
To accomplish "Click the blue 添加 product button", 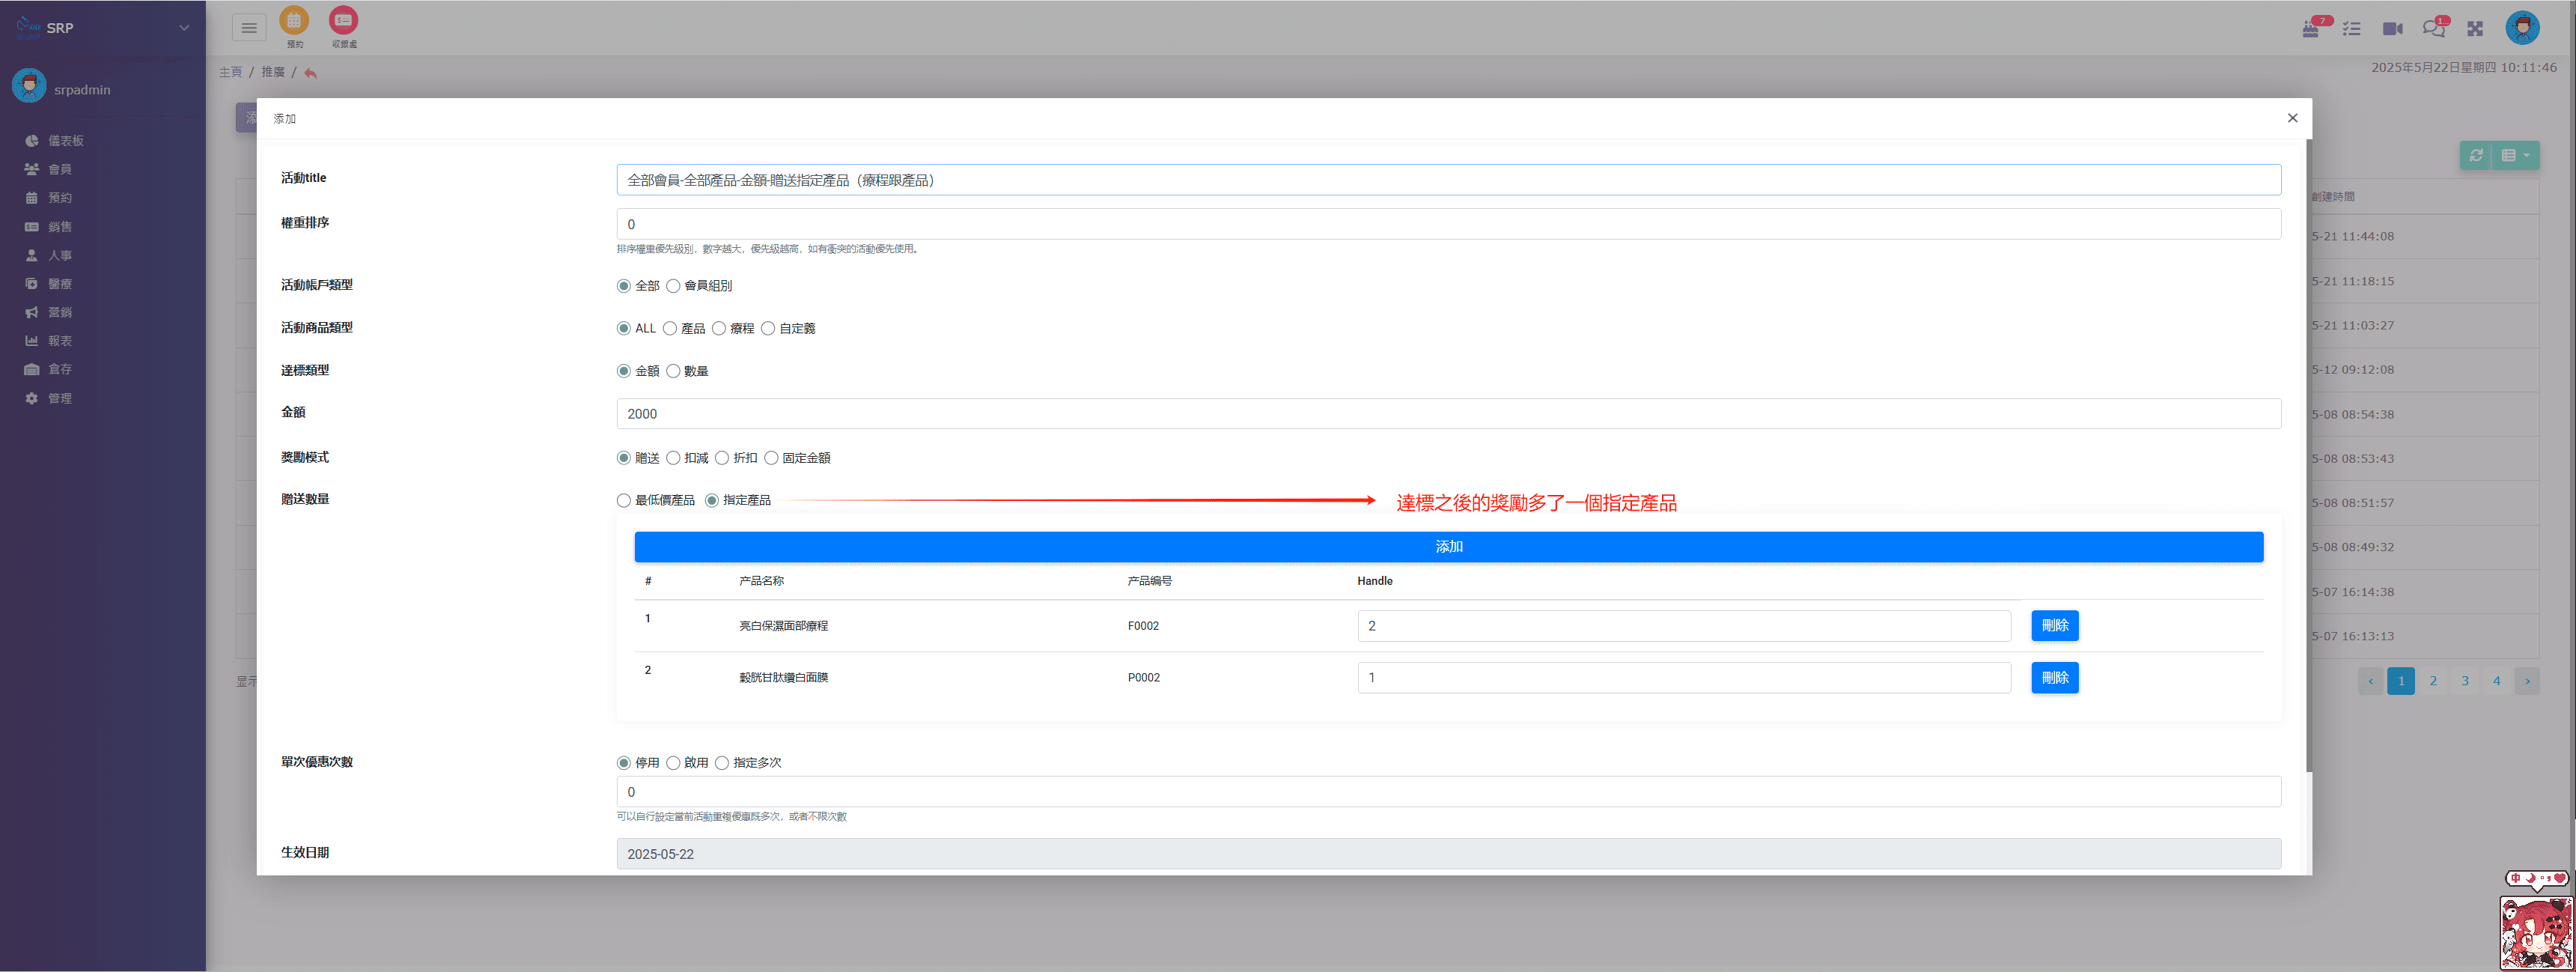I will click(1448, 547).
